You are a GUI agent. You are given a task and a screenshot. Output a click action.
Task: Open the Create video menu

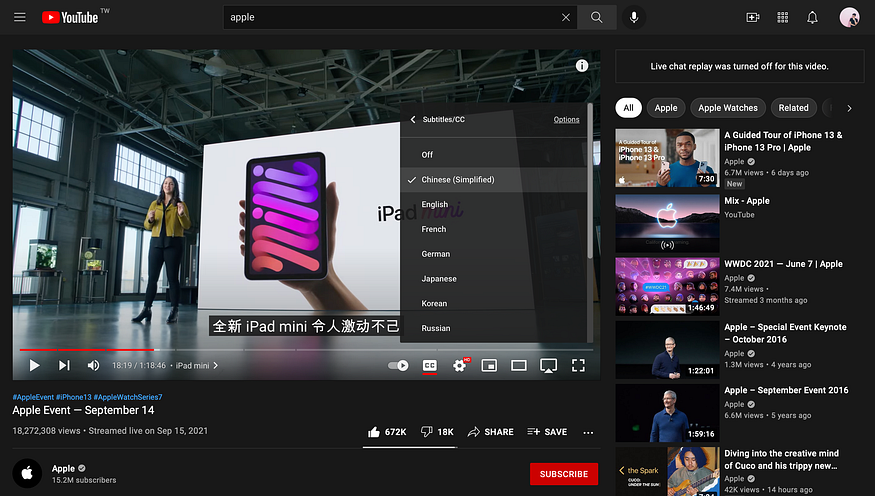[x=753, y=17]
